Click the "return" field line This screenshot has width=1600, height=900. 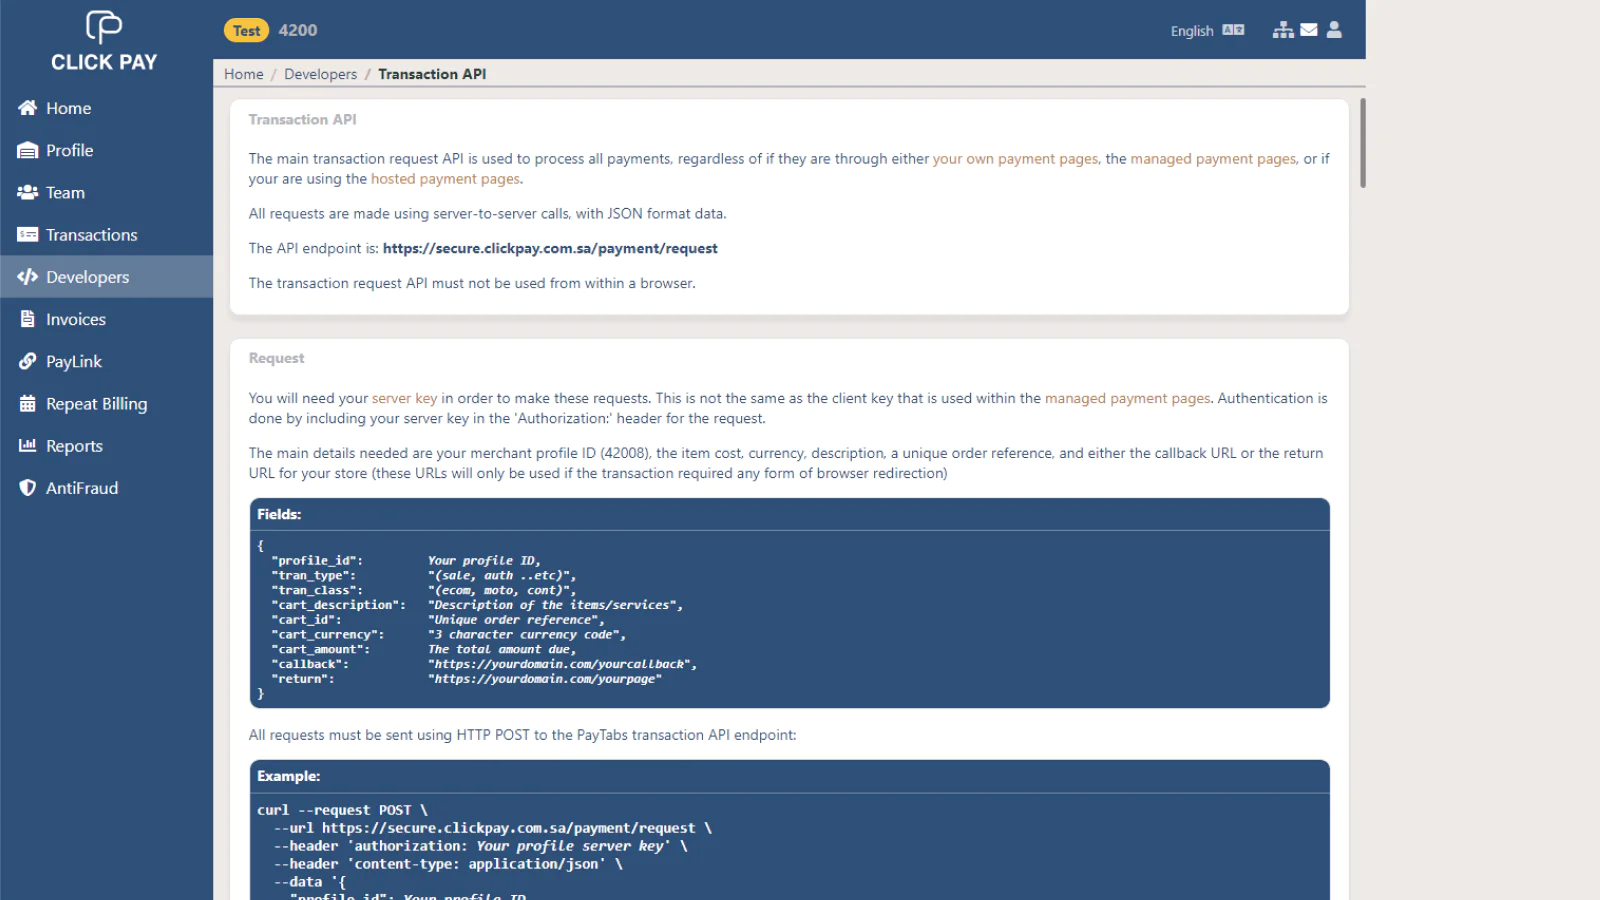[467, 679]
